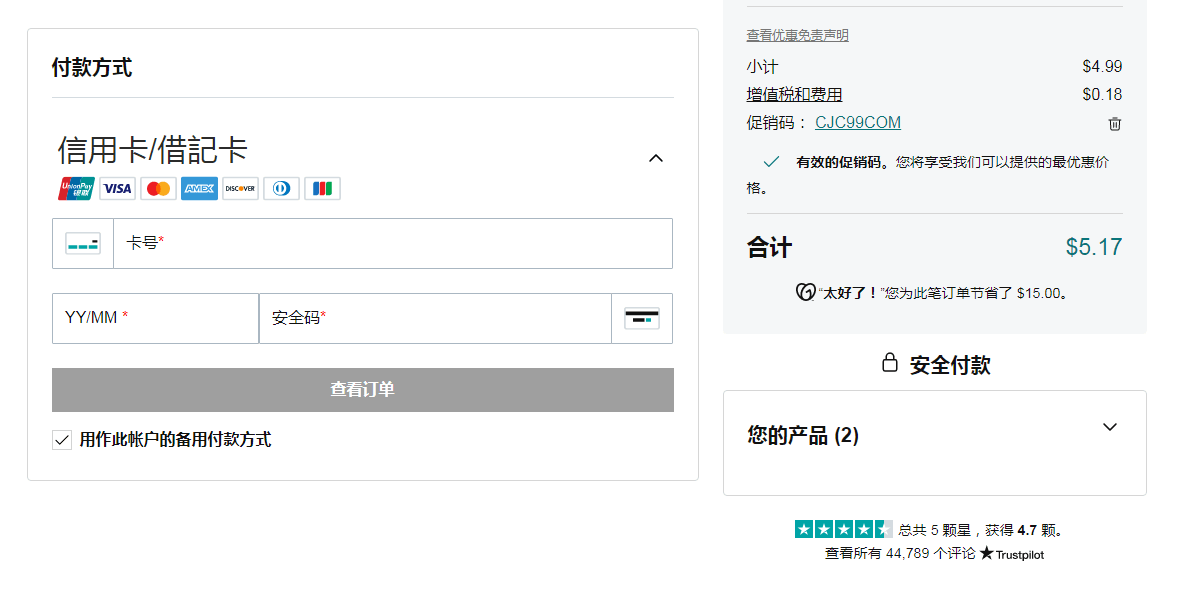1180x593 pixels.
Task: Click the Mastercard icon
Action: [x=158, y=188]
